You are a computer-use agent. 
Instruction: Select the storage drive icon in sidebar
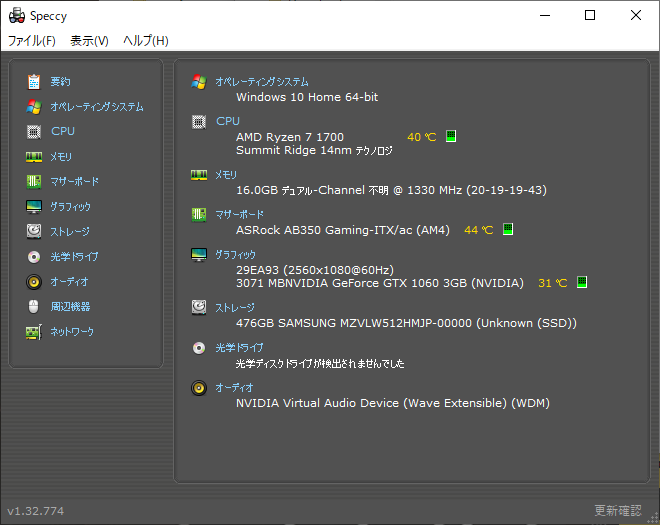click(34, 231)
